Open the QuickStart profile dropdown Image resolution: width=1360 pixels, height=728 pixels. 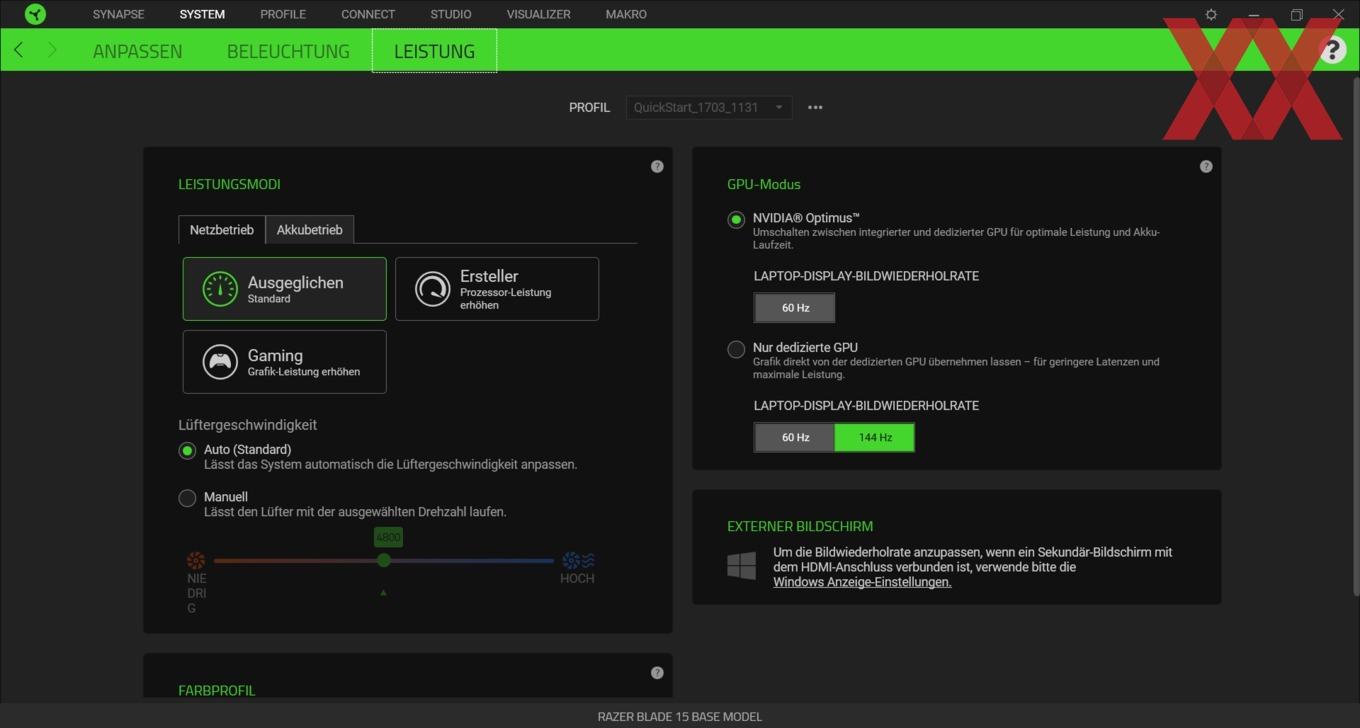click(709, 107)
